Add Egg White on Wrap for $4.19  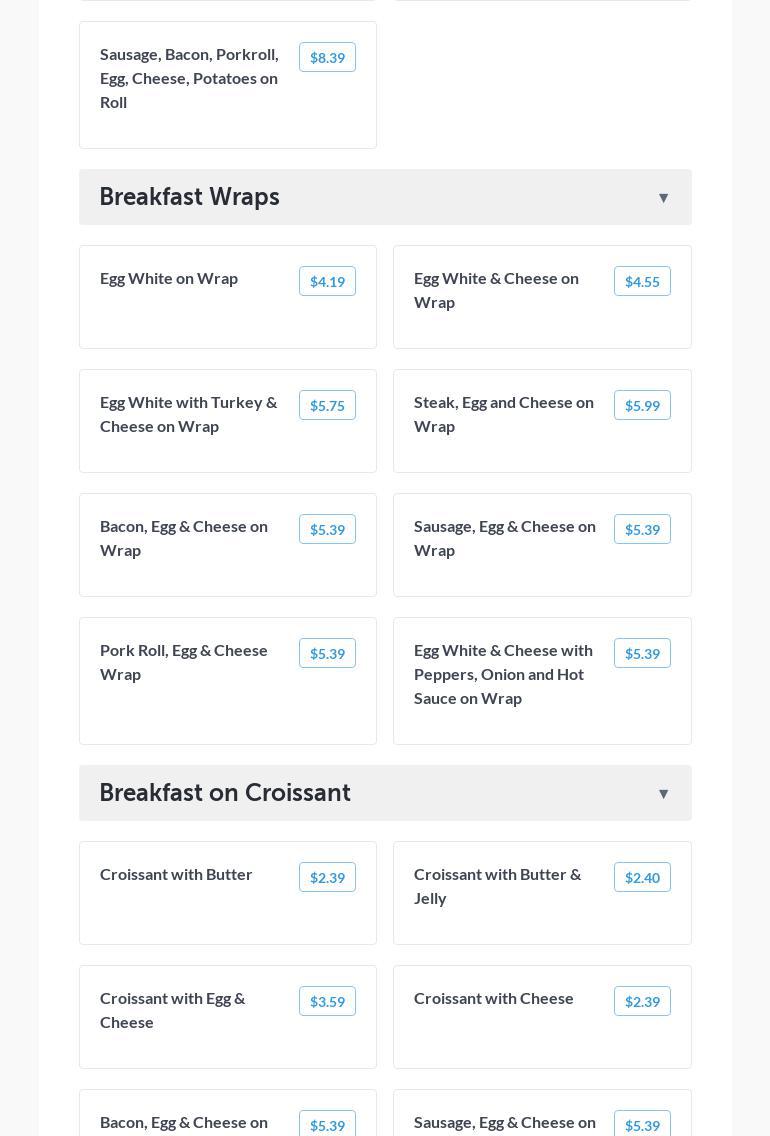[327, 282]
